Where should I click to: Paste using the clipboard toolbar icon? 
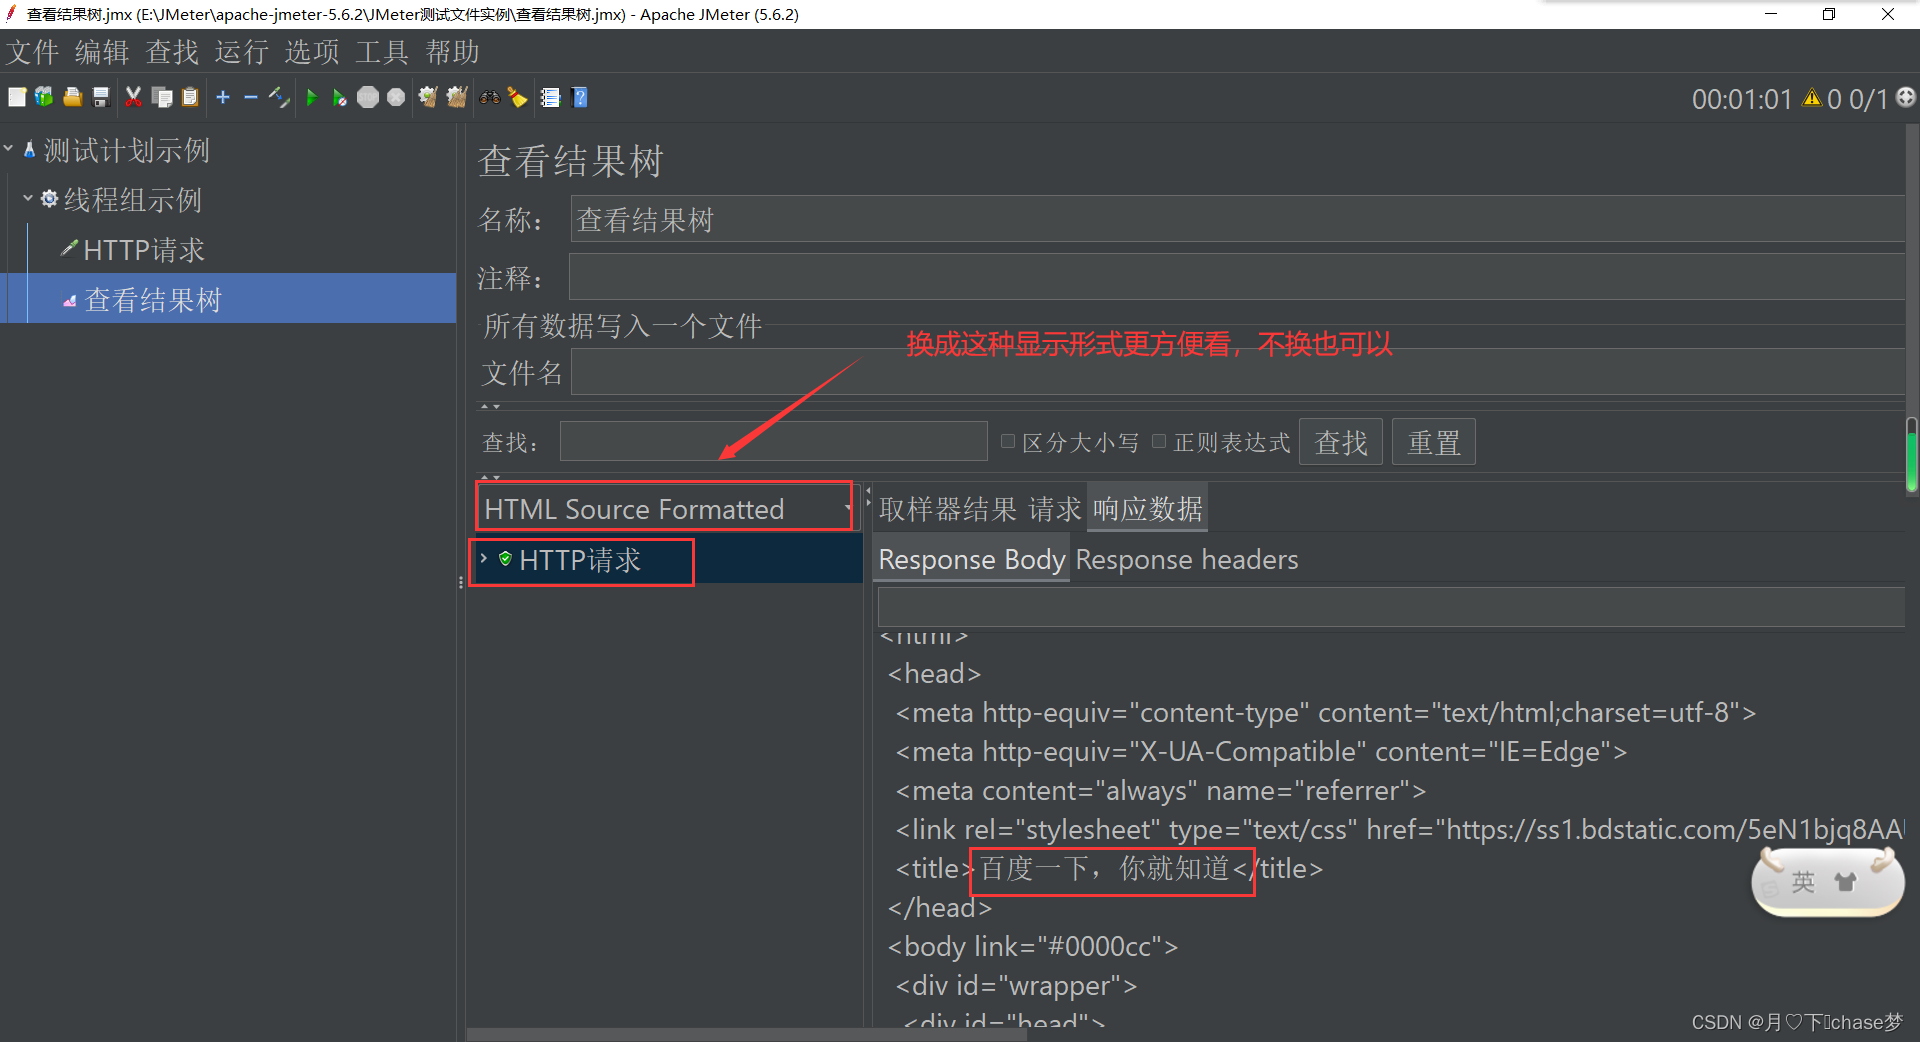pyautogui.click(x=190, y=97)
